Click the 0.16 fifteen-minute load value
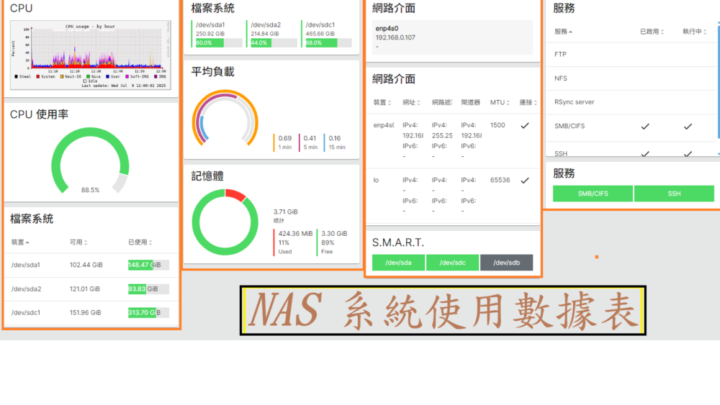 point(335,138)
